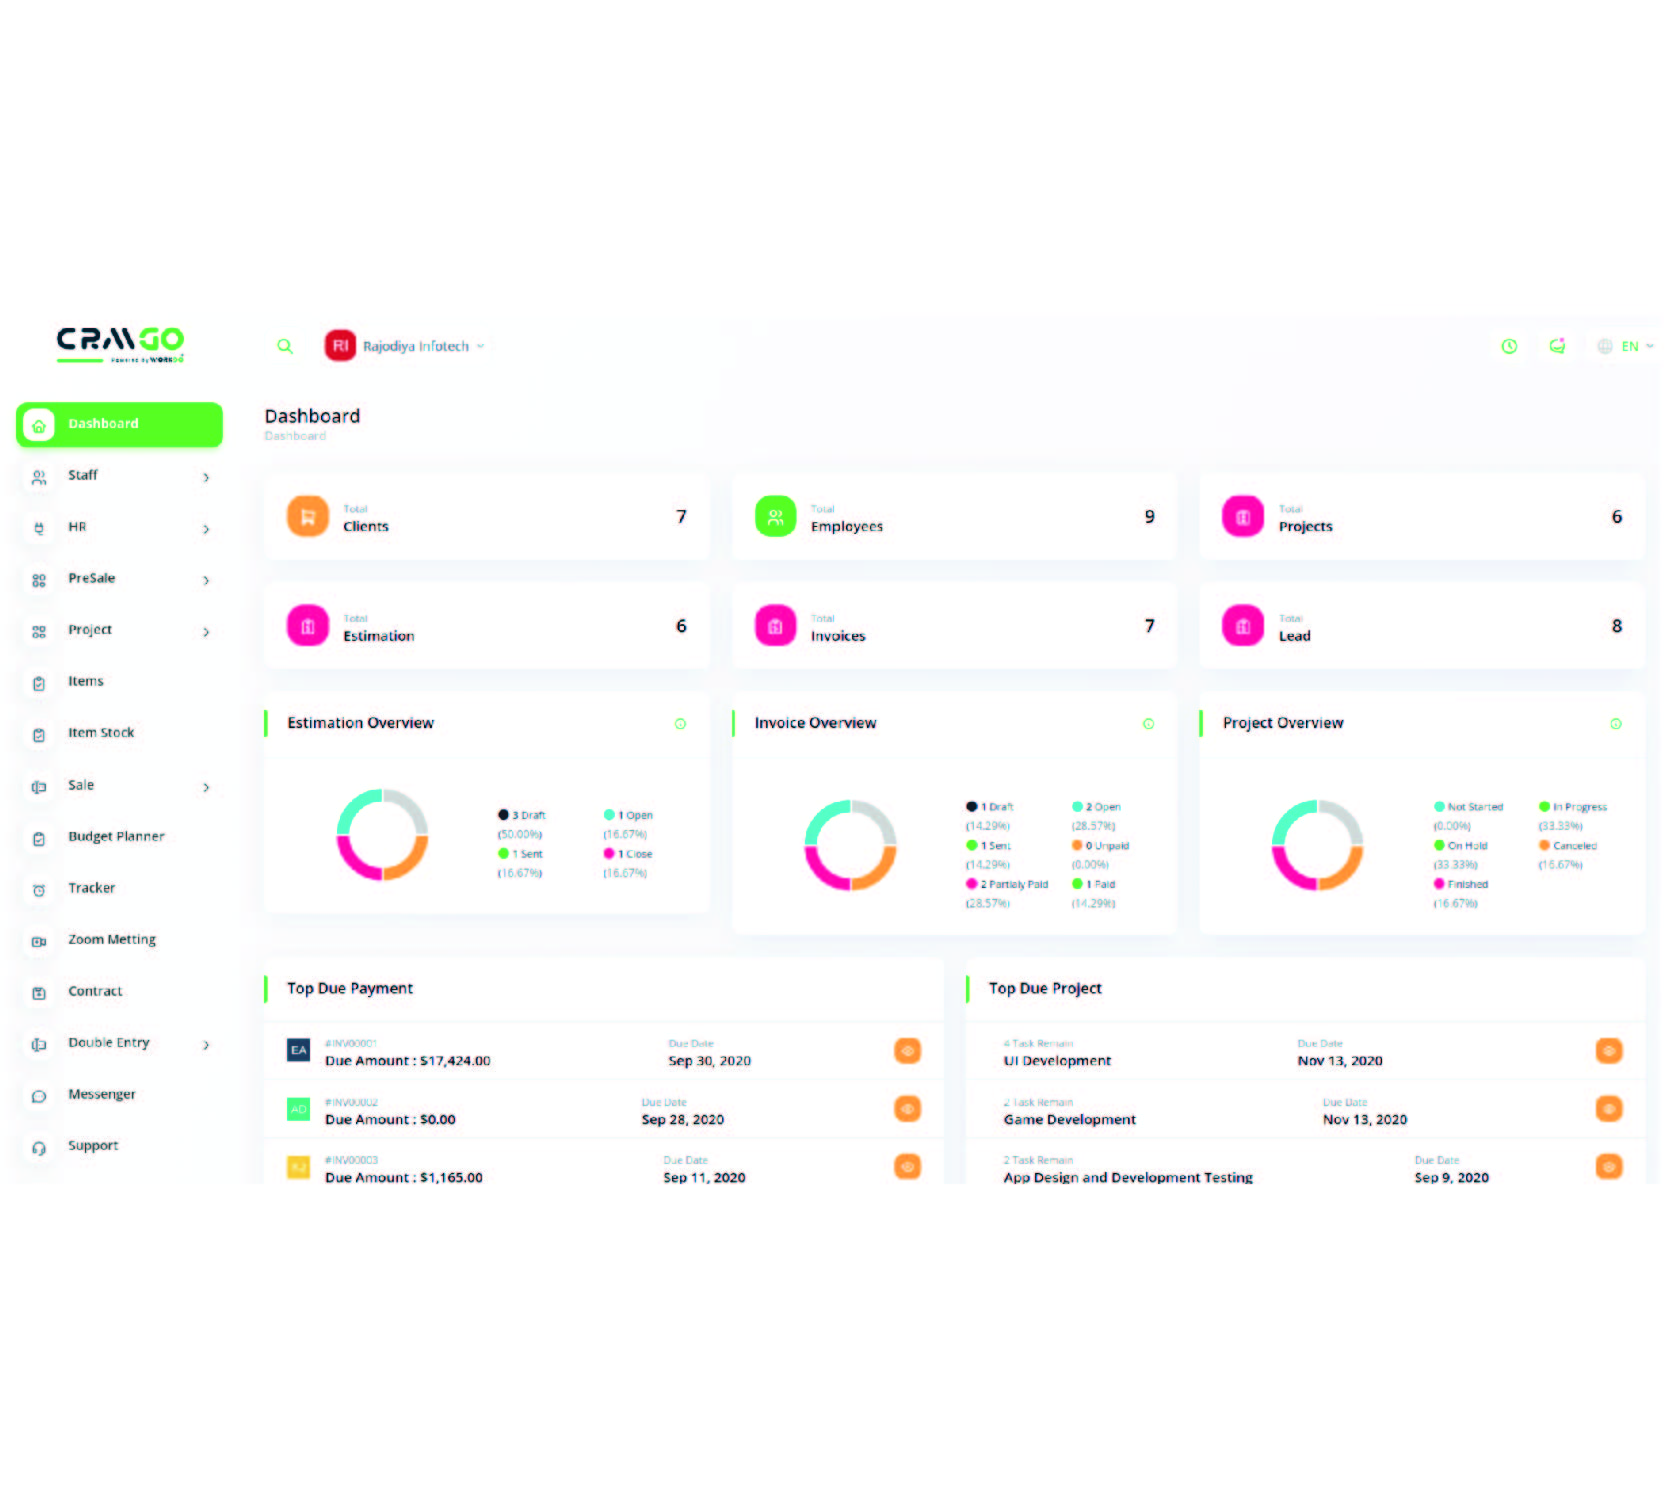Image resolution: width=1667 pixels, height=1500 pixels.
Task: Open the Game Development project name
Action: 1069,1120
